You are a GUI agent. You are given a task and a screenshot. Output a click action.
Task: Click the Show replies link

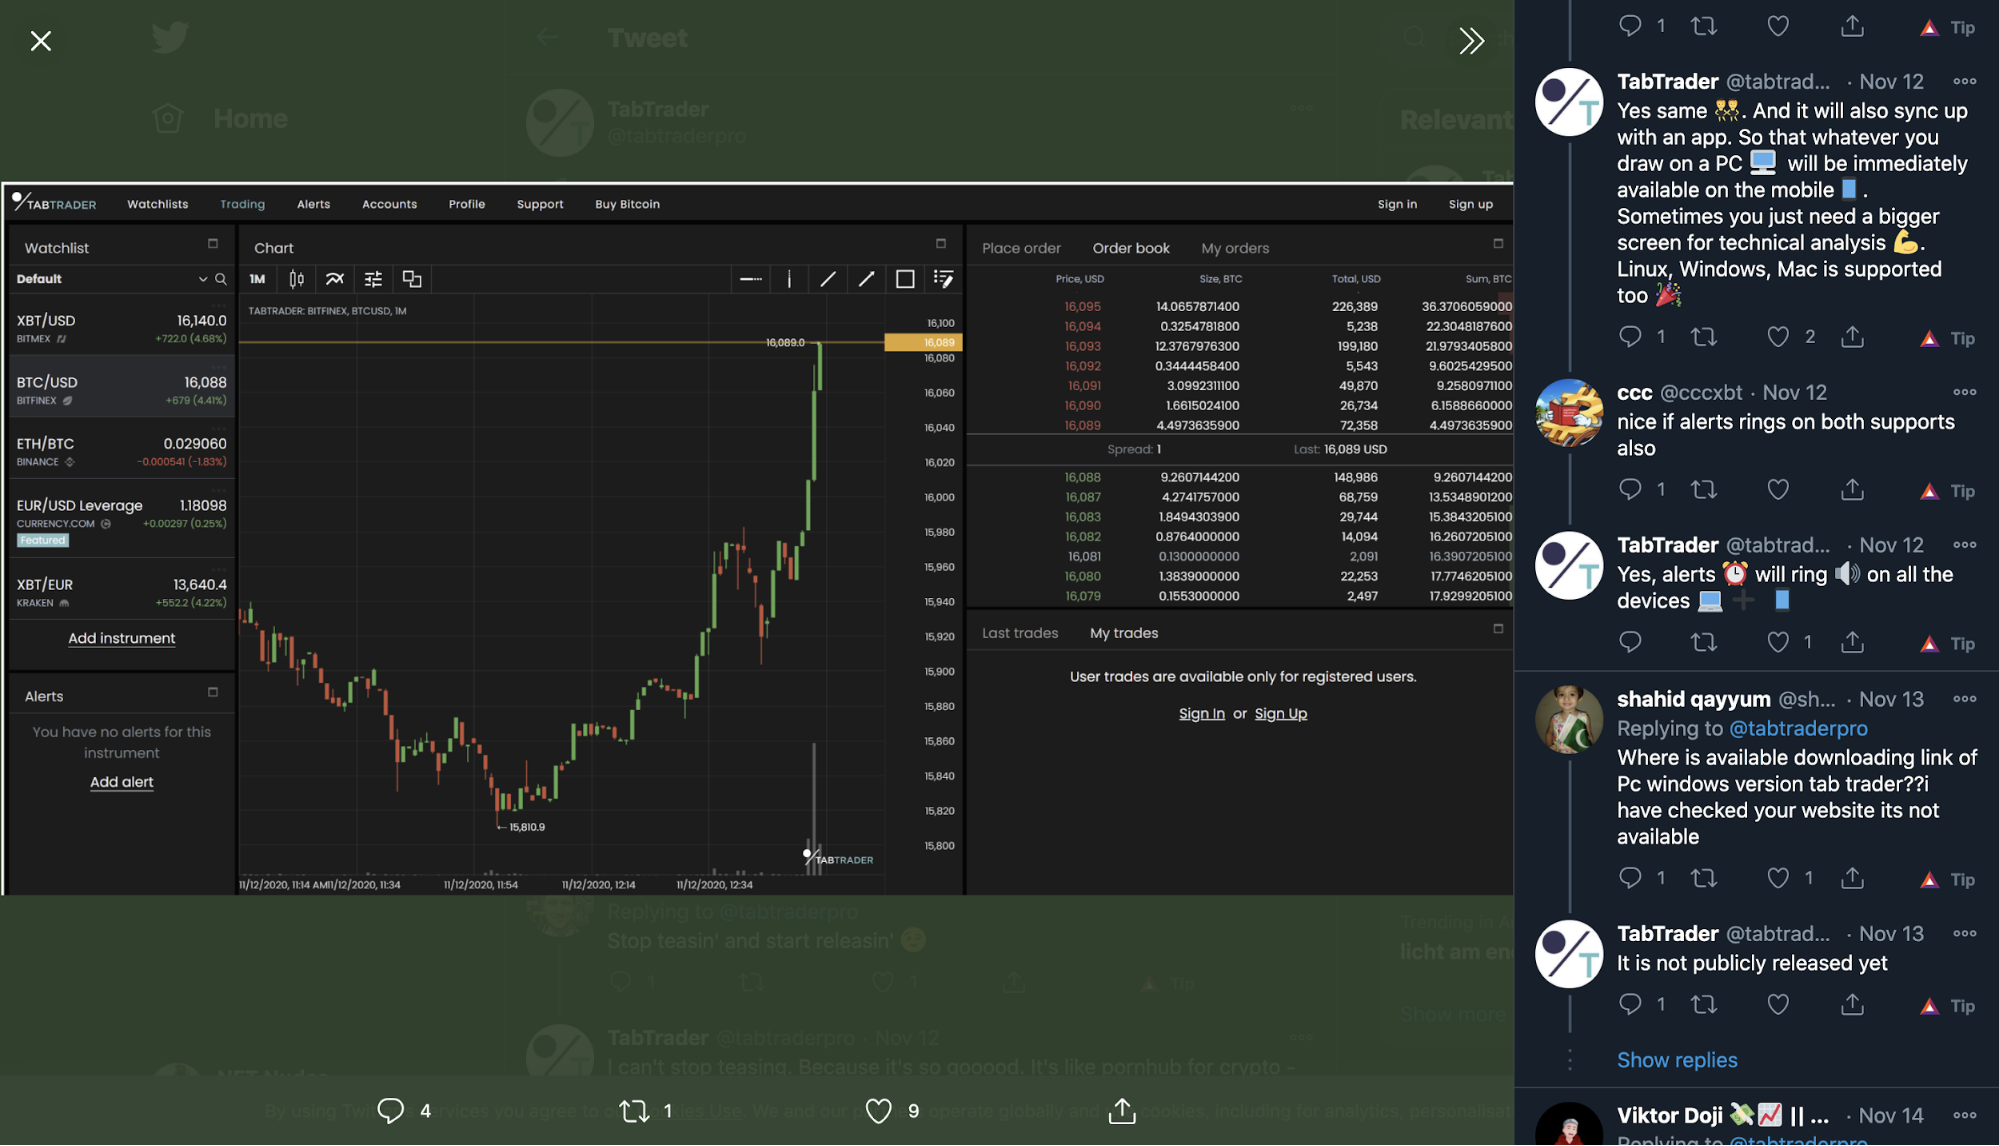pos(1677,1059)
